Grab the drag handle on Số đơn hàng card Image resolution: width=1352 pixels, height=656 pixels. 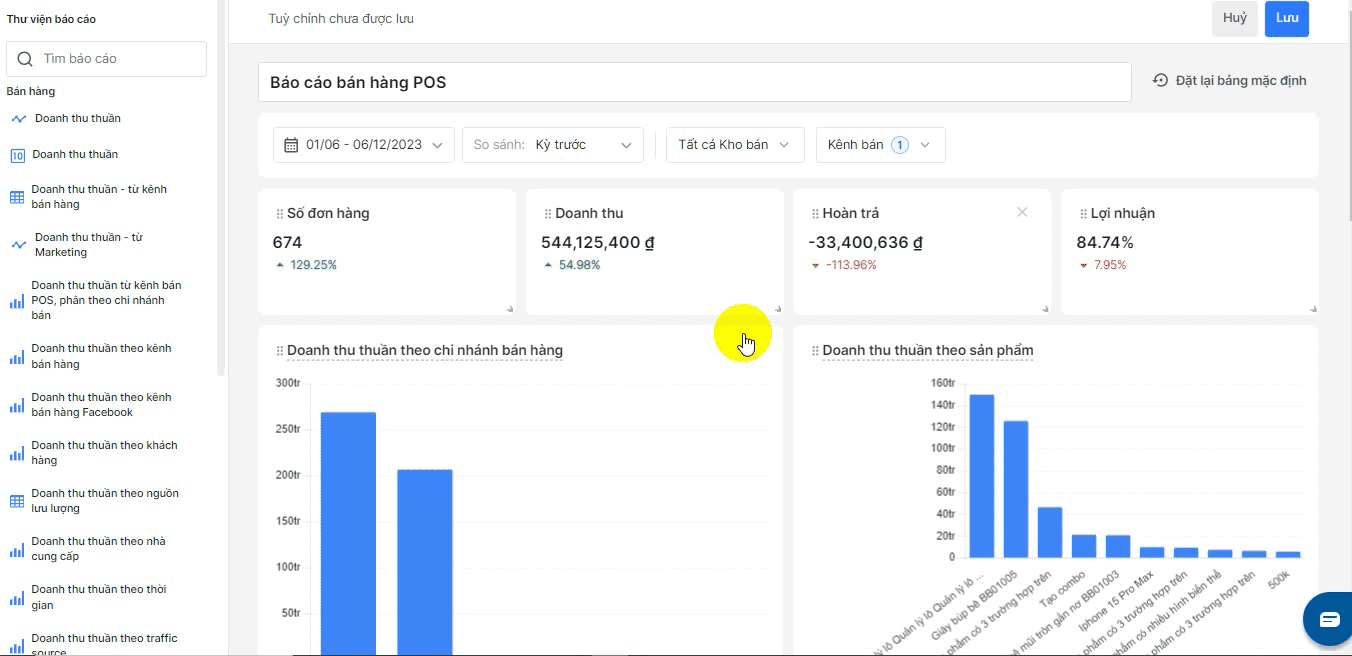[280, 214]
